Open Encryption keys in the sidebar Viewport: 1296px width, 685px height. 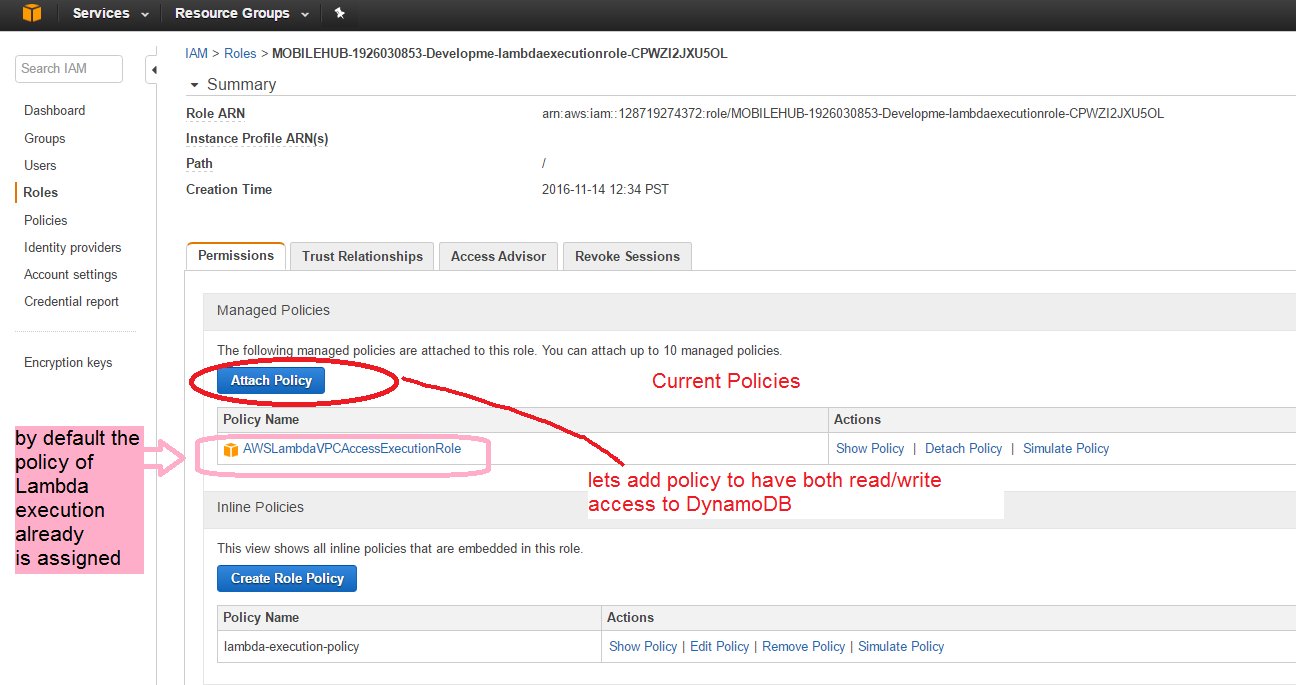pos(68,363)
